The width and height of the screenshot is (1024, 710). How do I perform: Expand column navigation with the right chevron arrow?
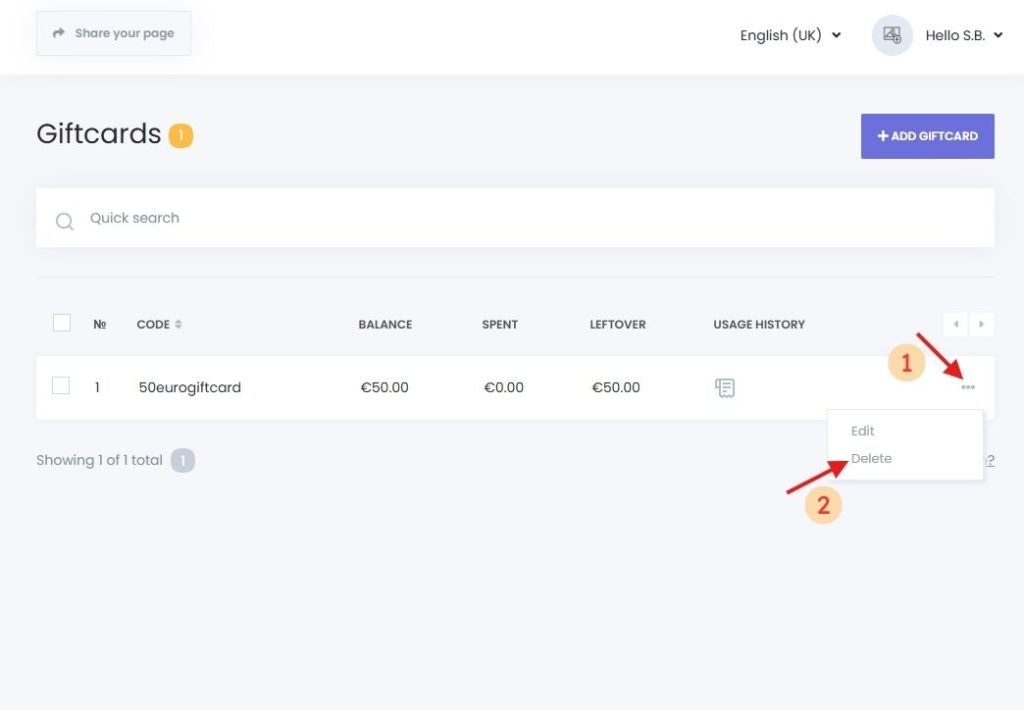point(981,324)
